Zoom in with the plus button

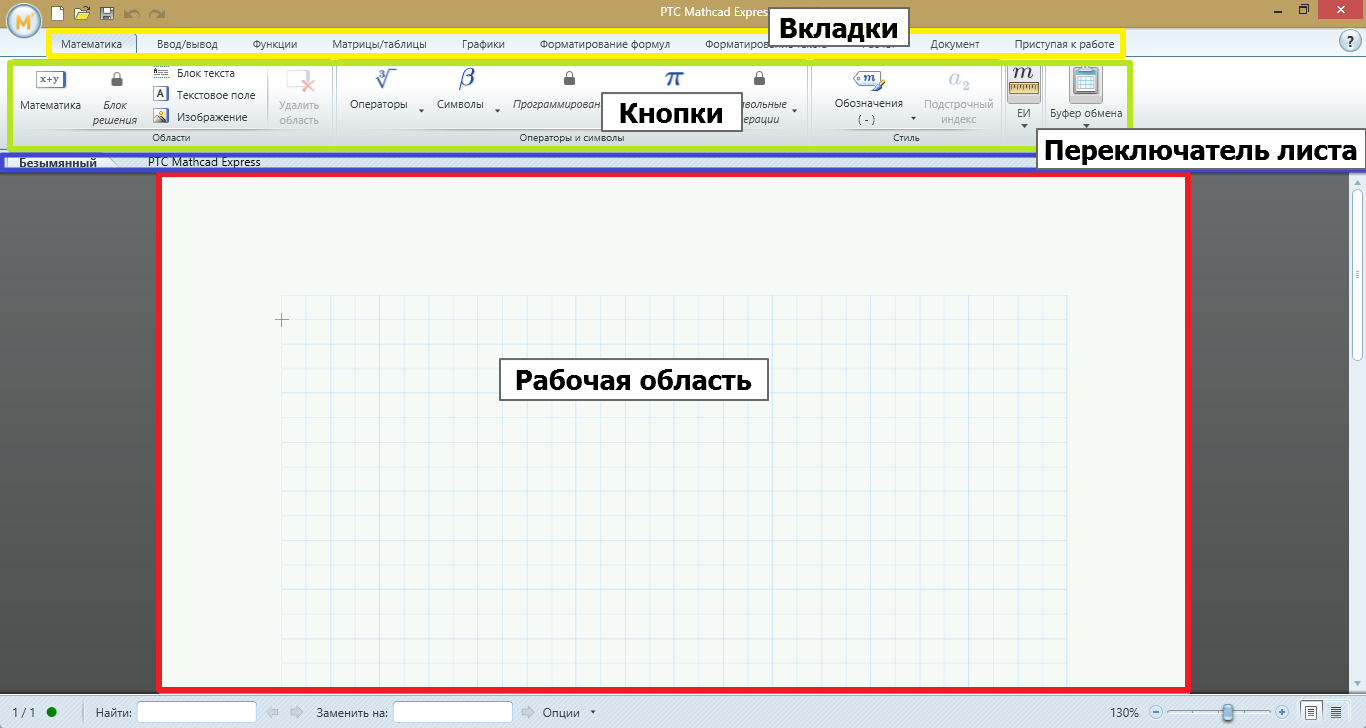click(1282, 712)
